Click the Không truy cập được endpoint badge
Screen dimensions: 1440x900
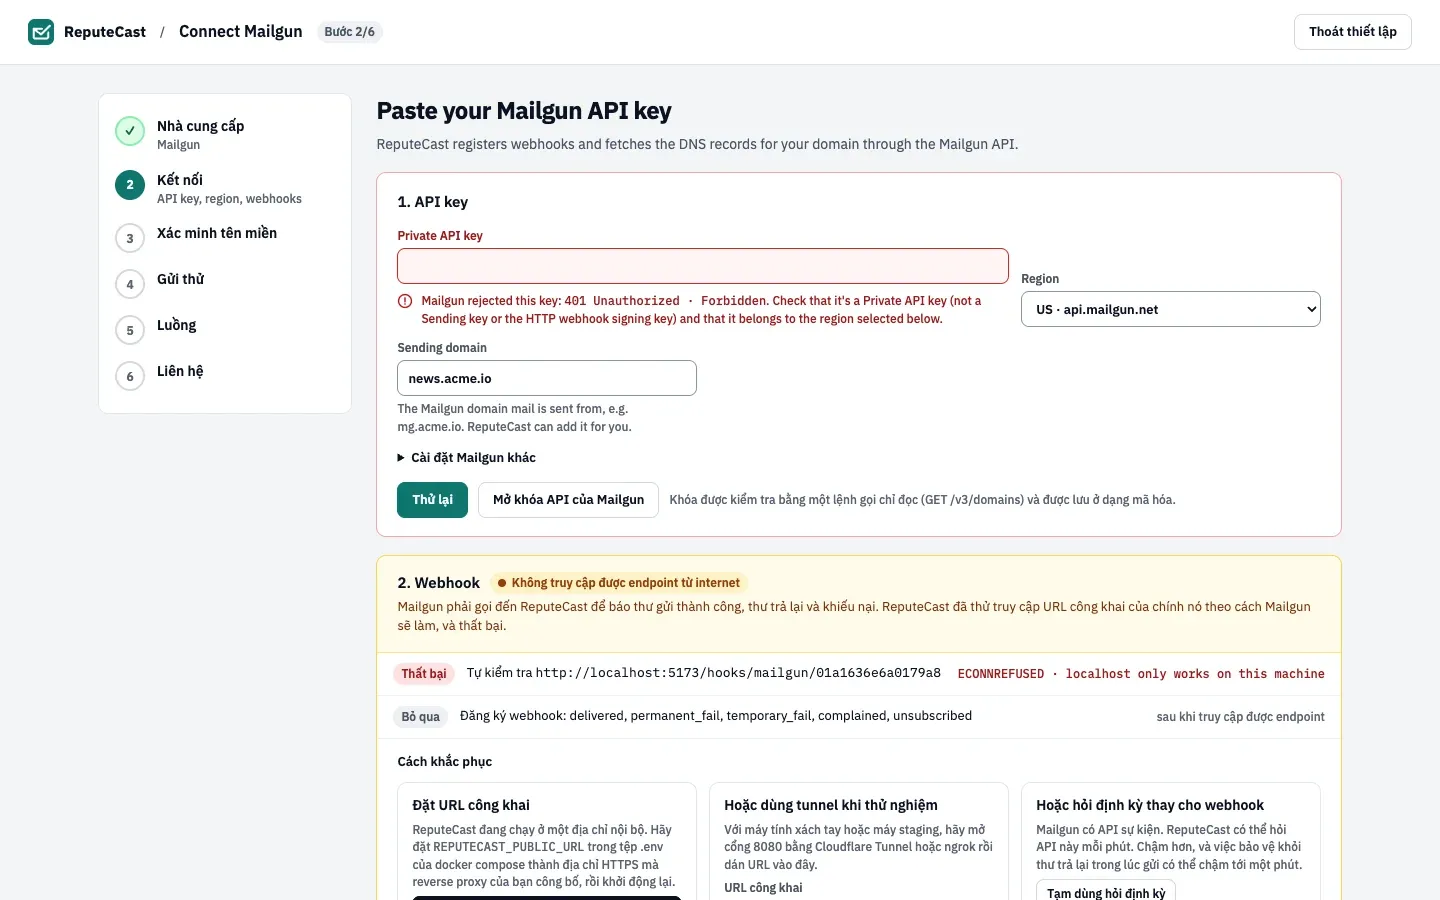pos(619,583)
